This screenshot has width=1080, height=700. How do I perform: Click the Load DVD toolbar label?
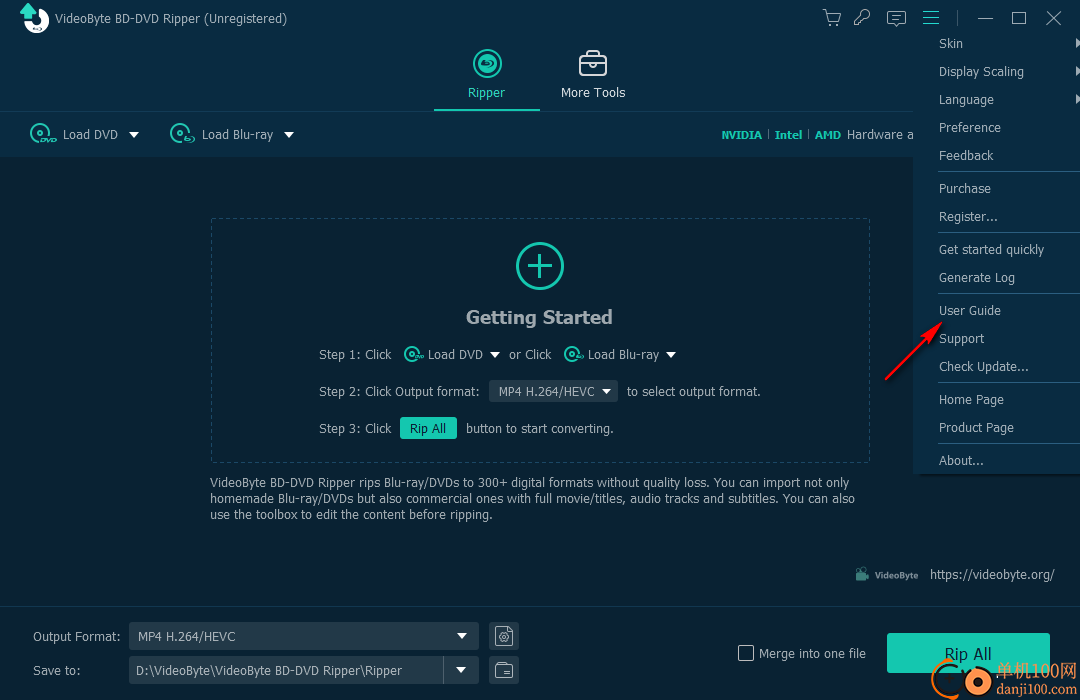coord(90,134)
